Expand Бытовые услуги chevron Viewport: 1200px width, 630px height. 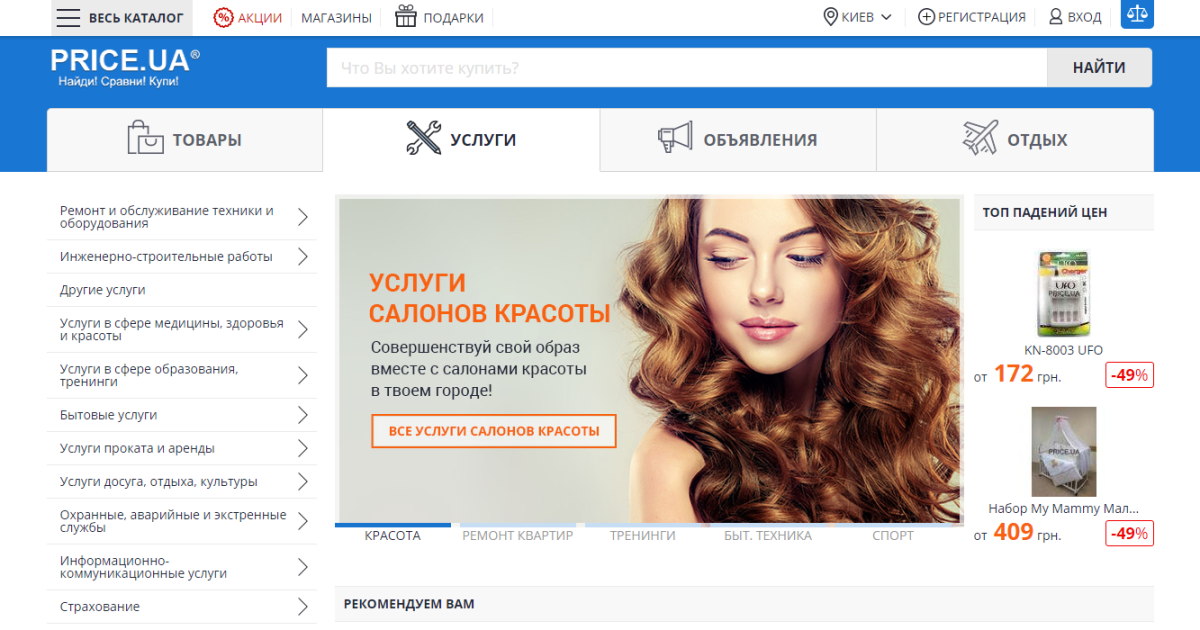[303, 415]
